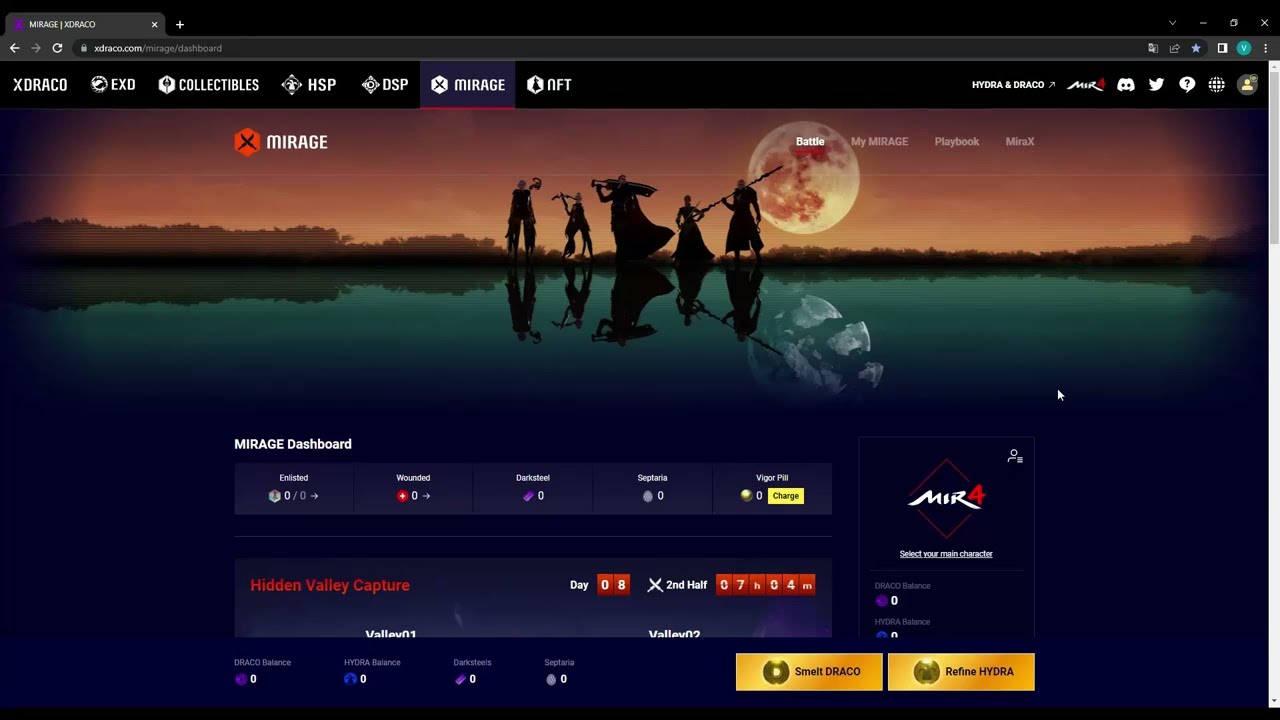Click the Enlisted arrow icon

[x=314, y=496]
